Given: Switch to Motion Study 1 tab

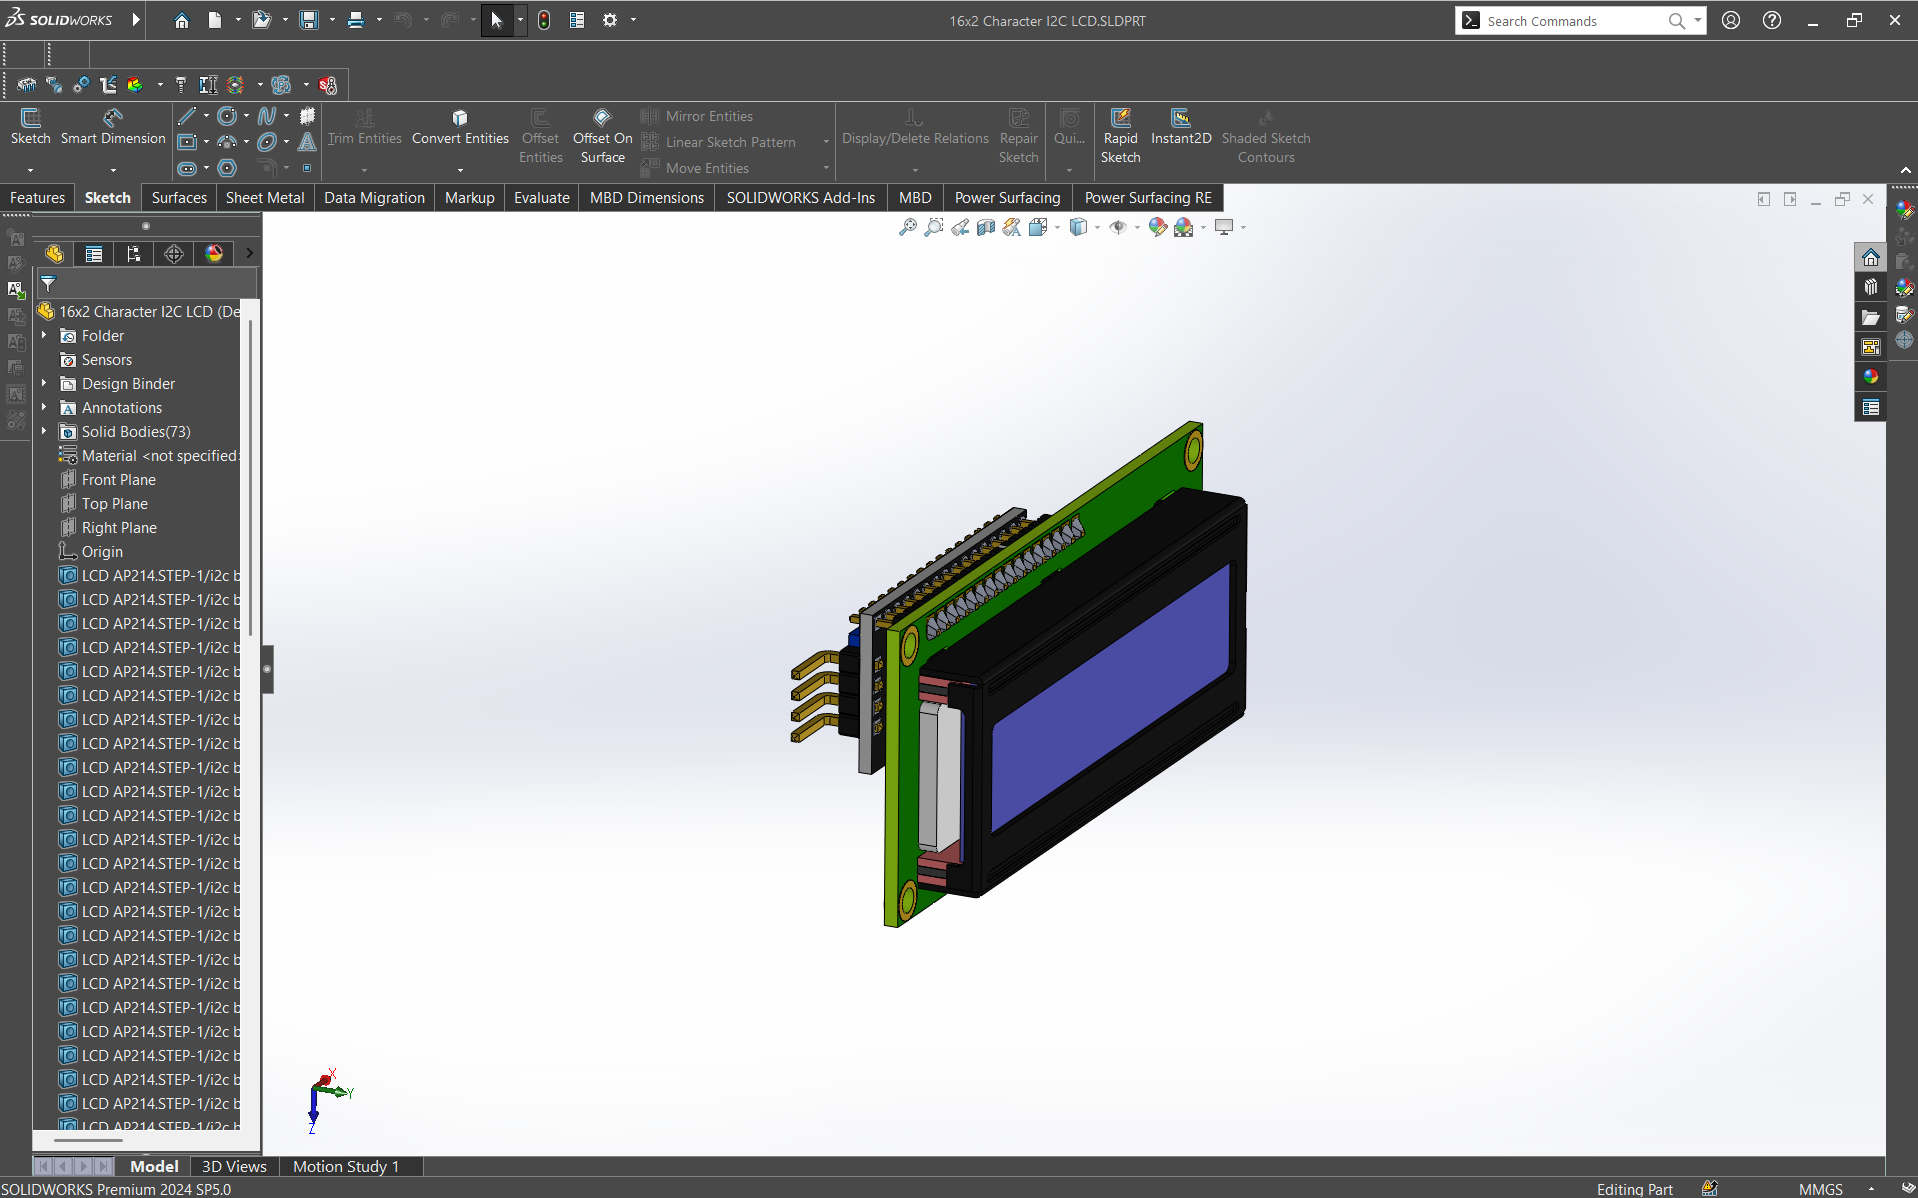Looking at the screenshot, I should (x=345, y=1167).
